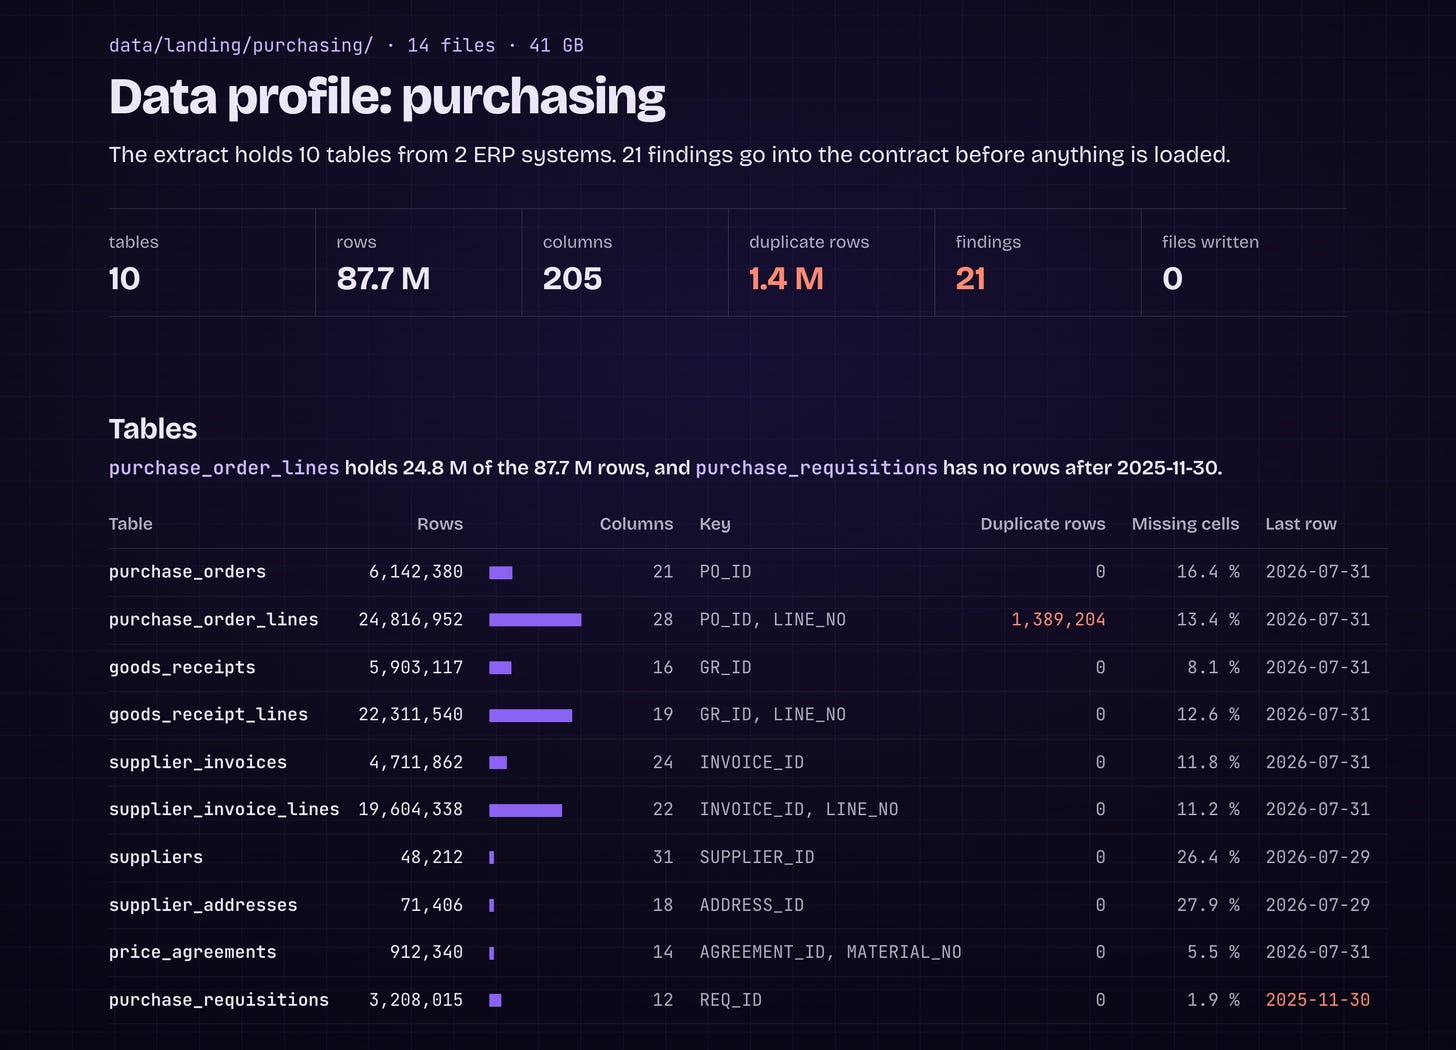Viewport: 1456px width, 1050px height.
Task: Click the last row date 2025-11-30
Action: pos(1318,1000)
